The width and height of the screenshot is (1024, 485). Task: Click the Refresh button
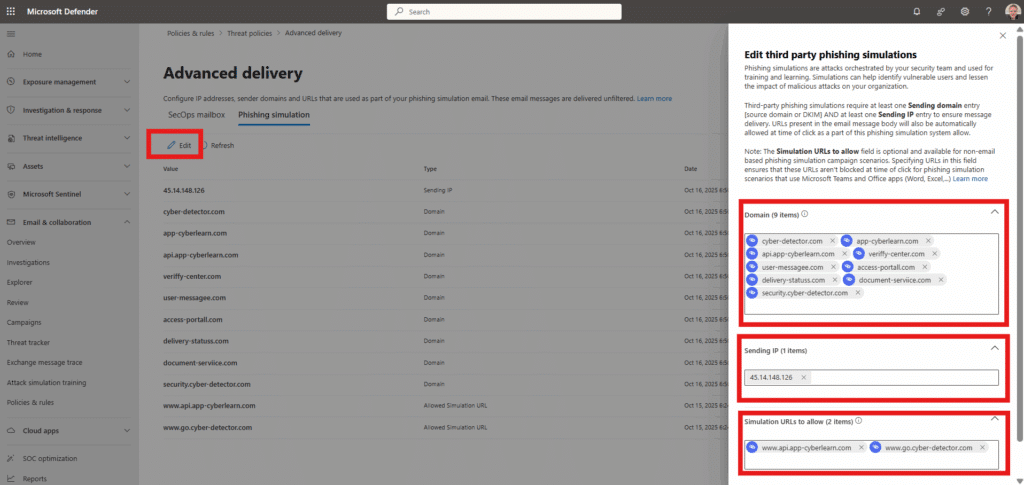click(217, 146)
